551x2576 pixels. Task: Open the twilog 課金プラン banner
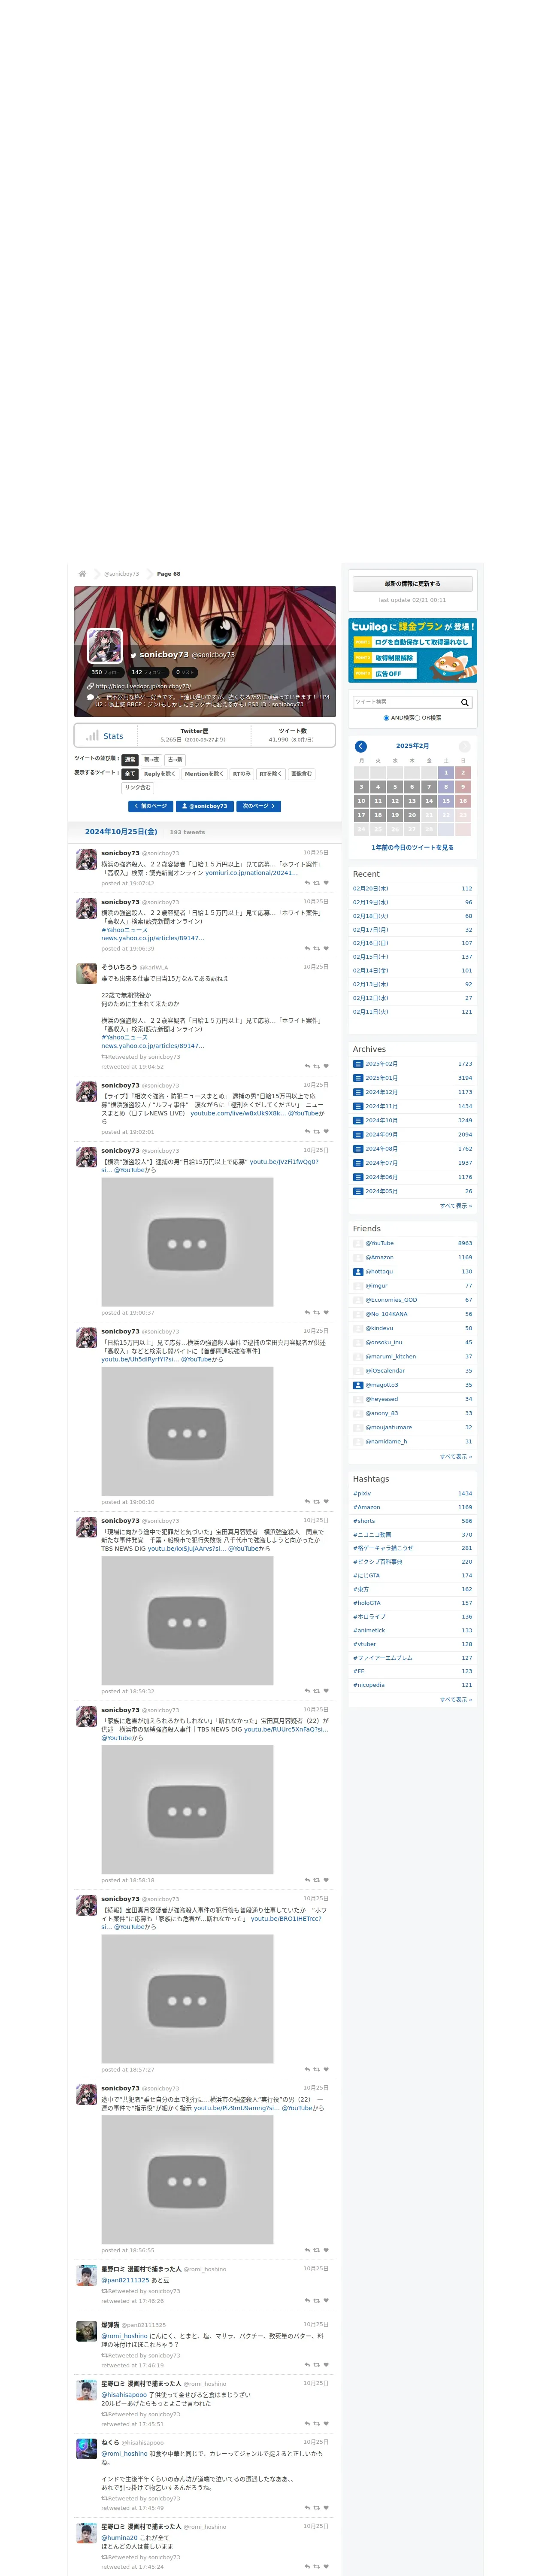click(x=412, y=651)
